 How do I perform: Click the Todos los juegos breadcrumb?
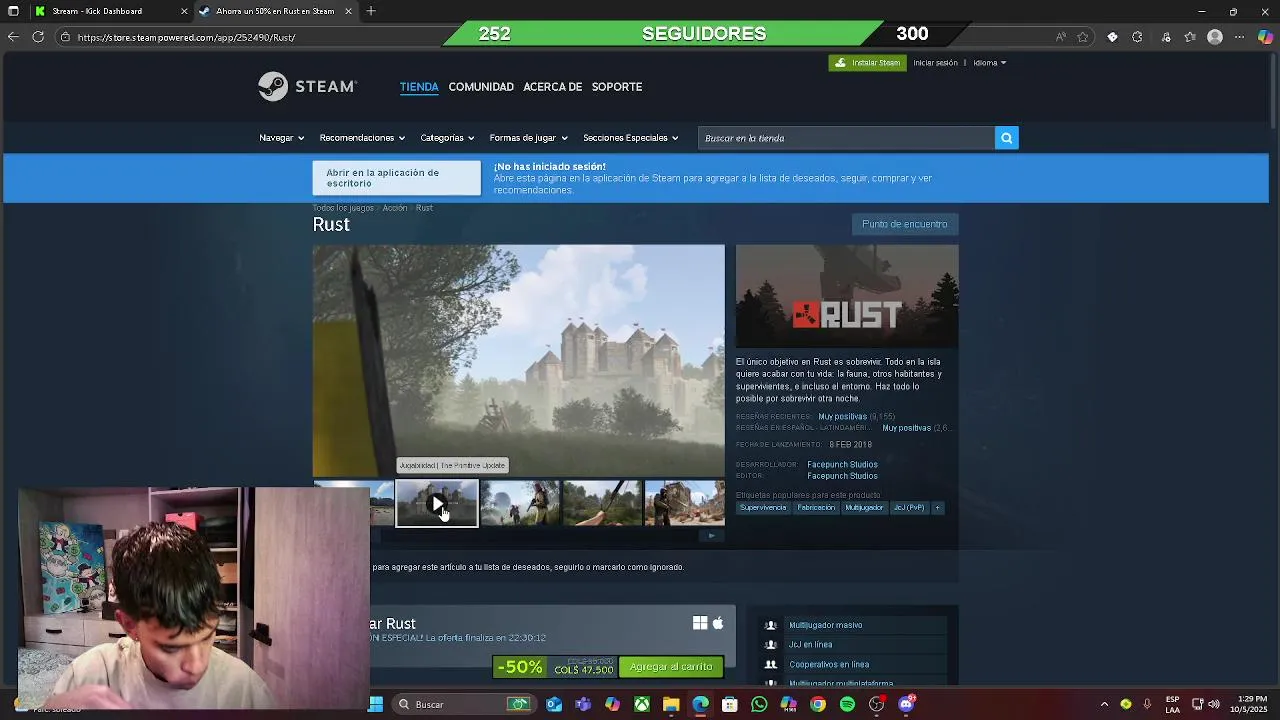pos(343,208)
